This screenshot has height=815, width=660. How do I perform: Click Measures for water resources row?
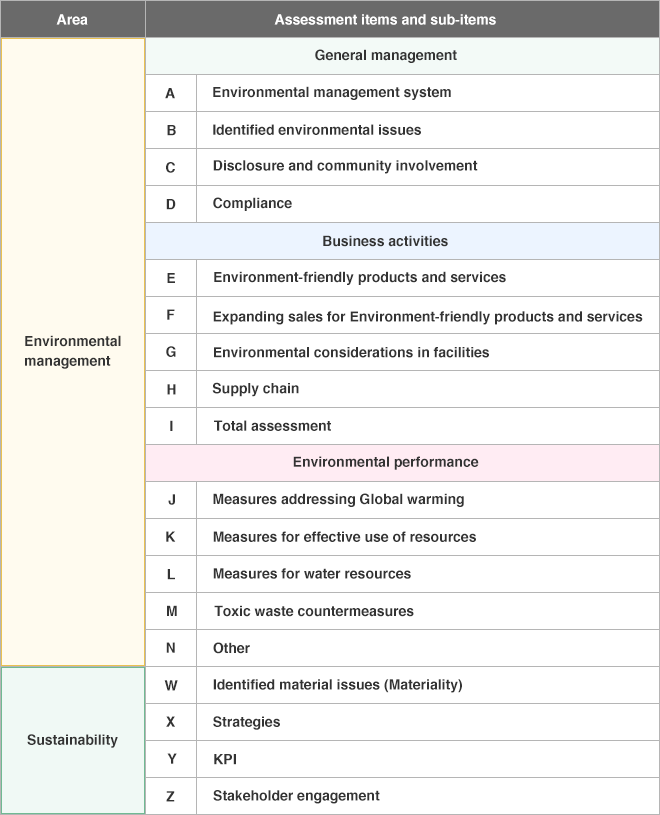[402, 574]
